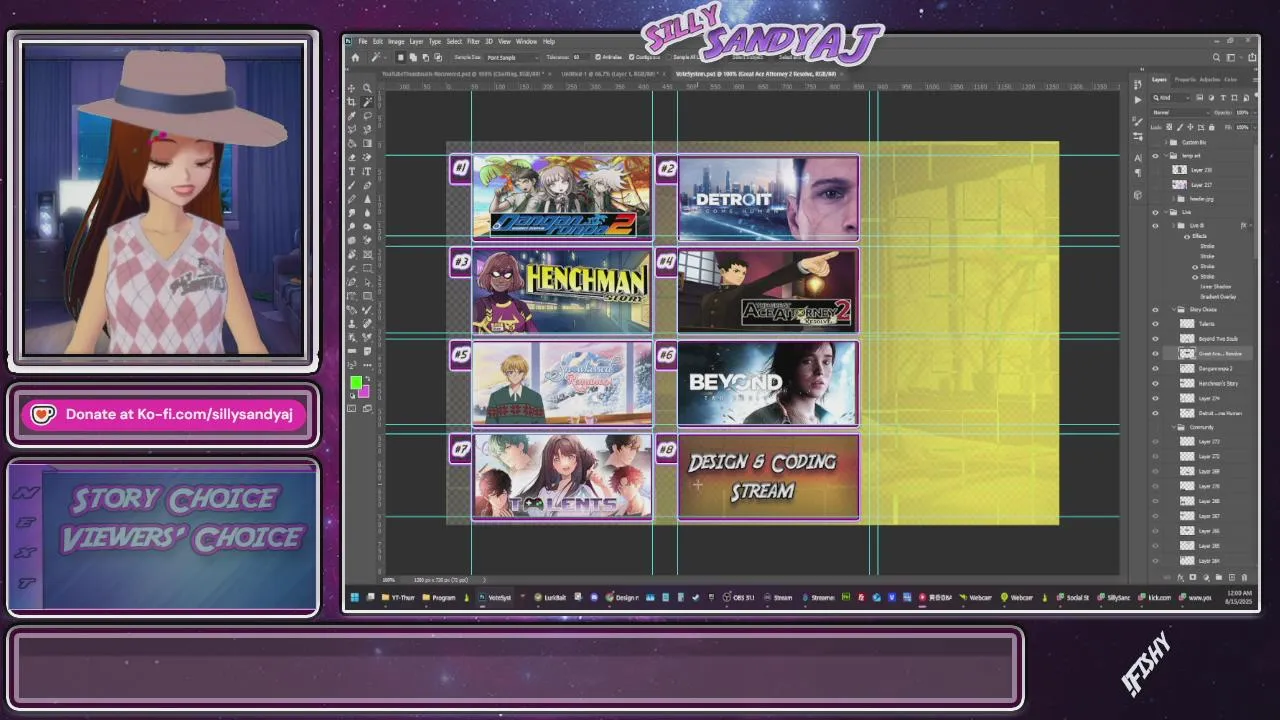
Task: Open the File menu
Action: [362, 41]
